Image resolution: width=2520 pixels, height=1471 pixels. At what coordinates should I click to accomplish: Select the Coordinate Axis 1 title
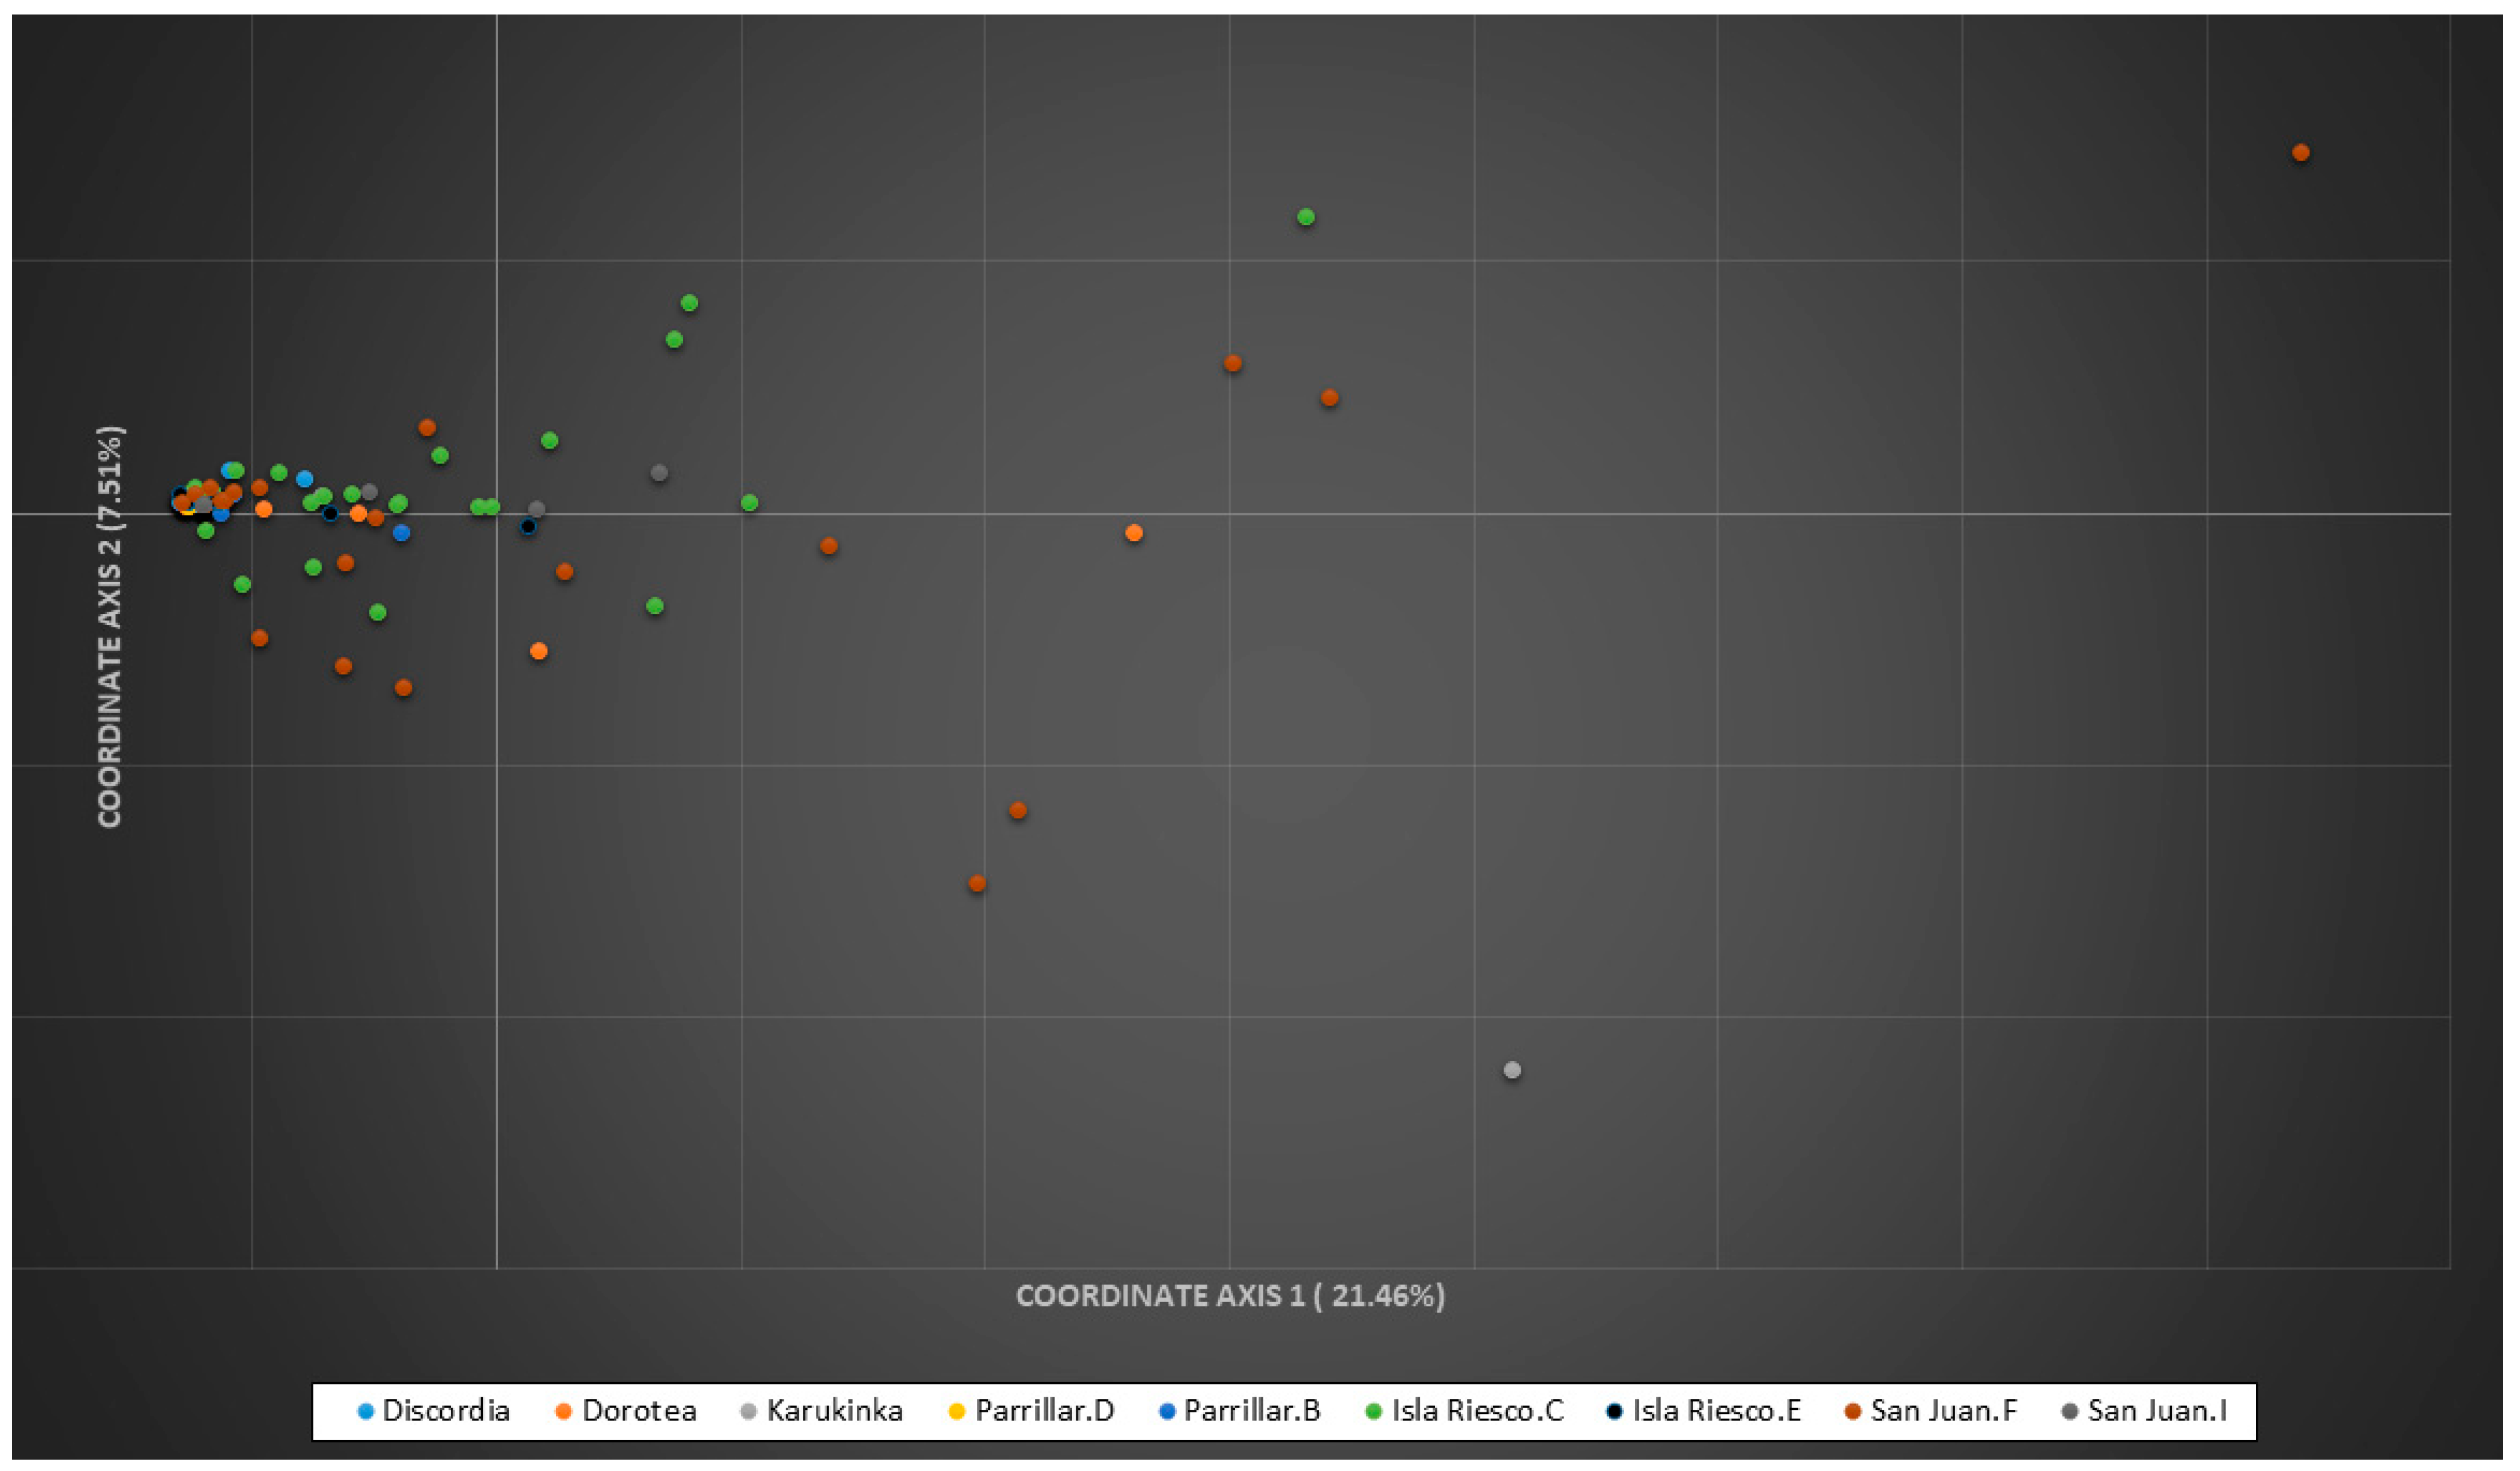pos(1229,1296)
